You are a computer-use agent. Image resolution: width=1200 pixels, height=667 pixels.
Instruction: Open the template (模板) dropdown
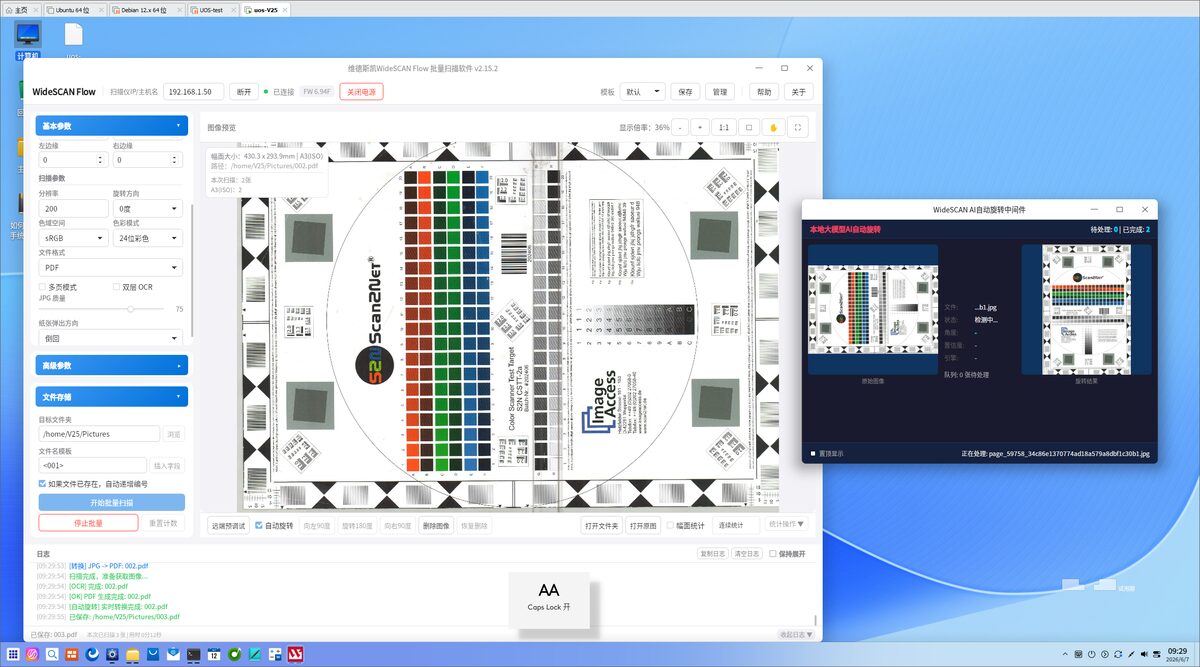pos(643,91)
